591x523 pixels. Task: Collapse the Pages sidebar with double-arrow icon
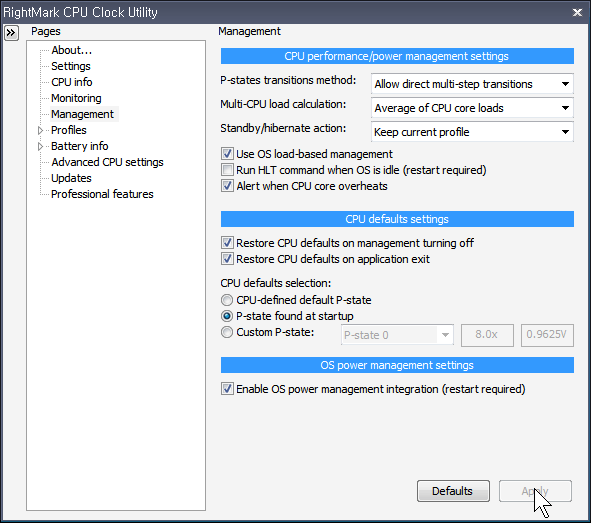click(x=11, y=33)
